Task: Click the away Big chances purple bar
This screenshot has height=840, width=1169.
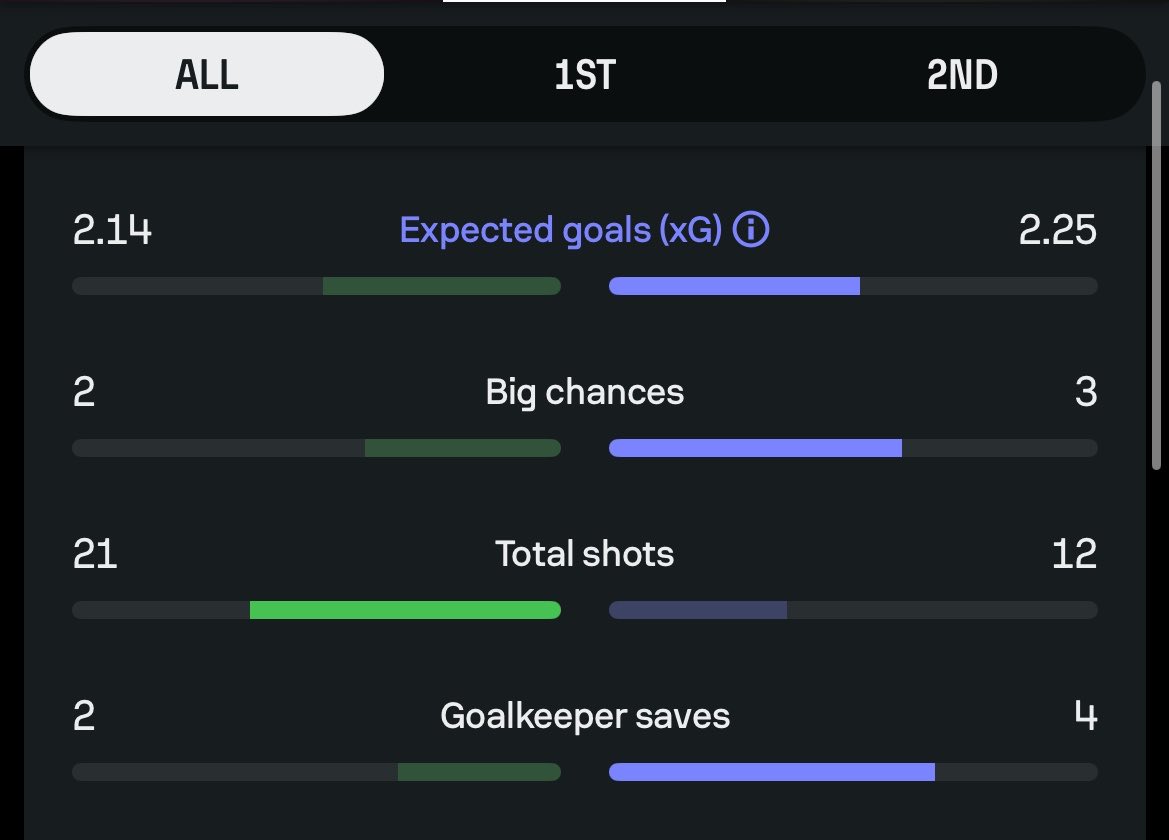Action: tap(755, 448)
